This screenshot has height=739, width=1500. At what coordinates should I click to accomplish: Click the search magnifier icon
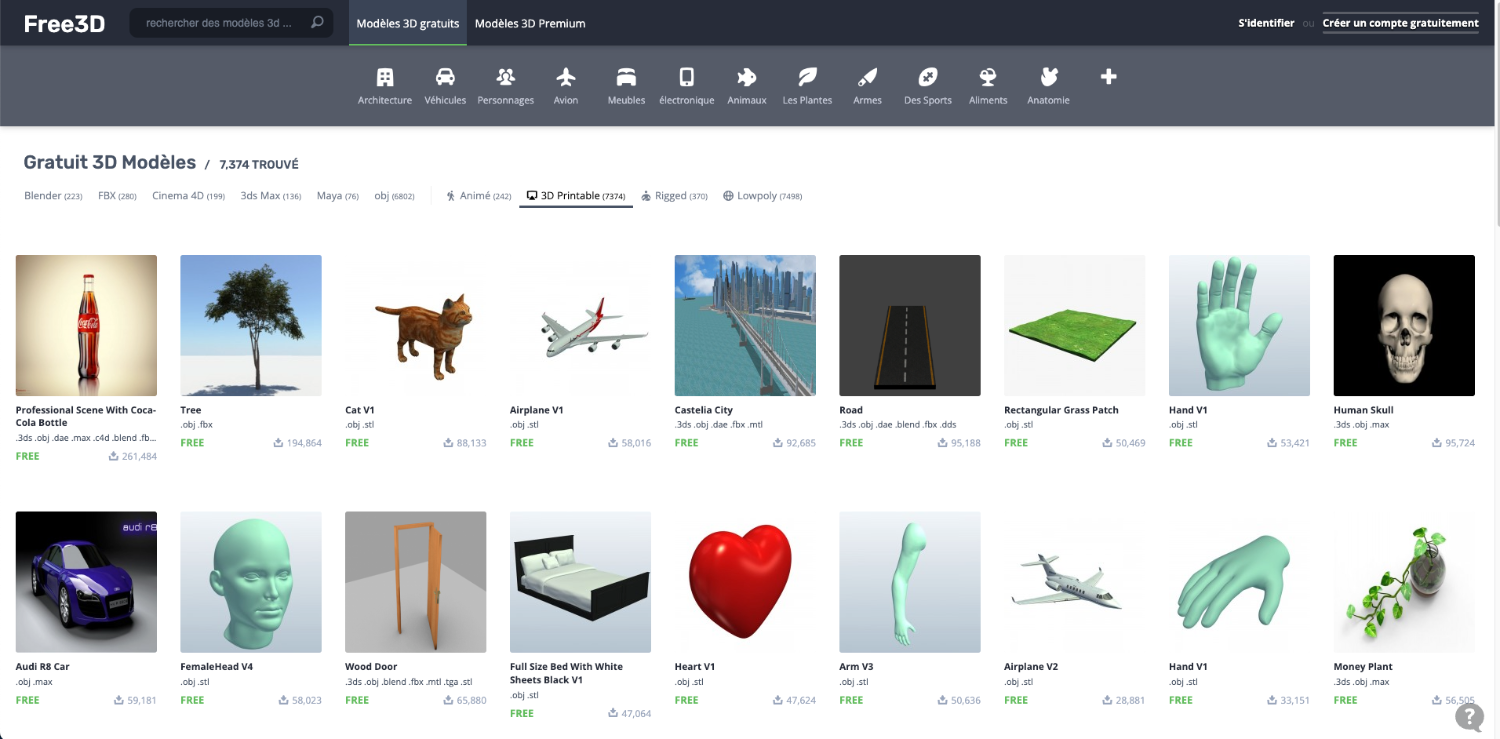(x=317, y=23)
